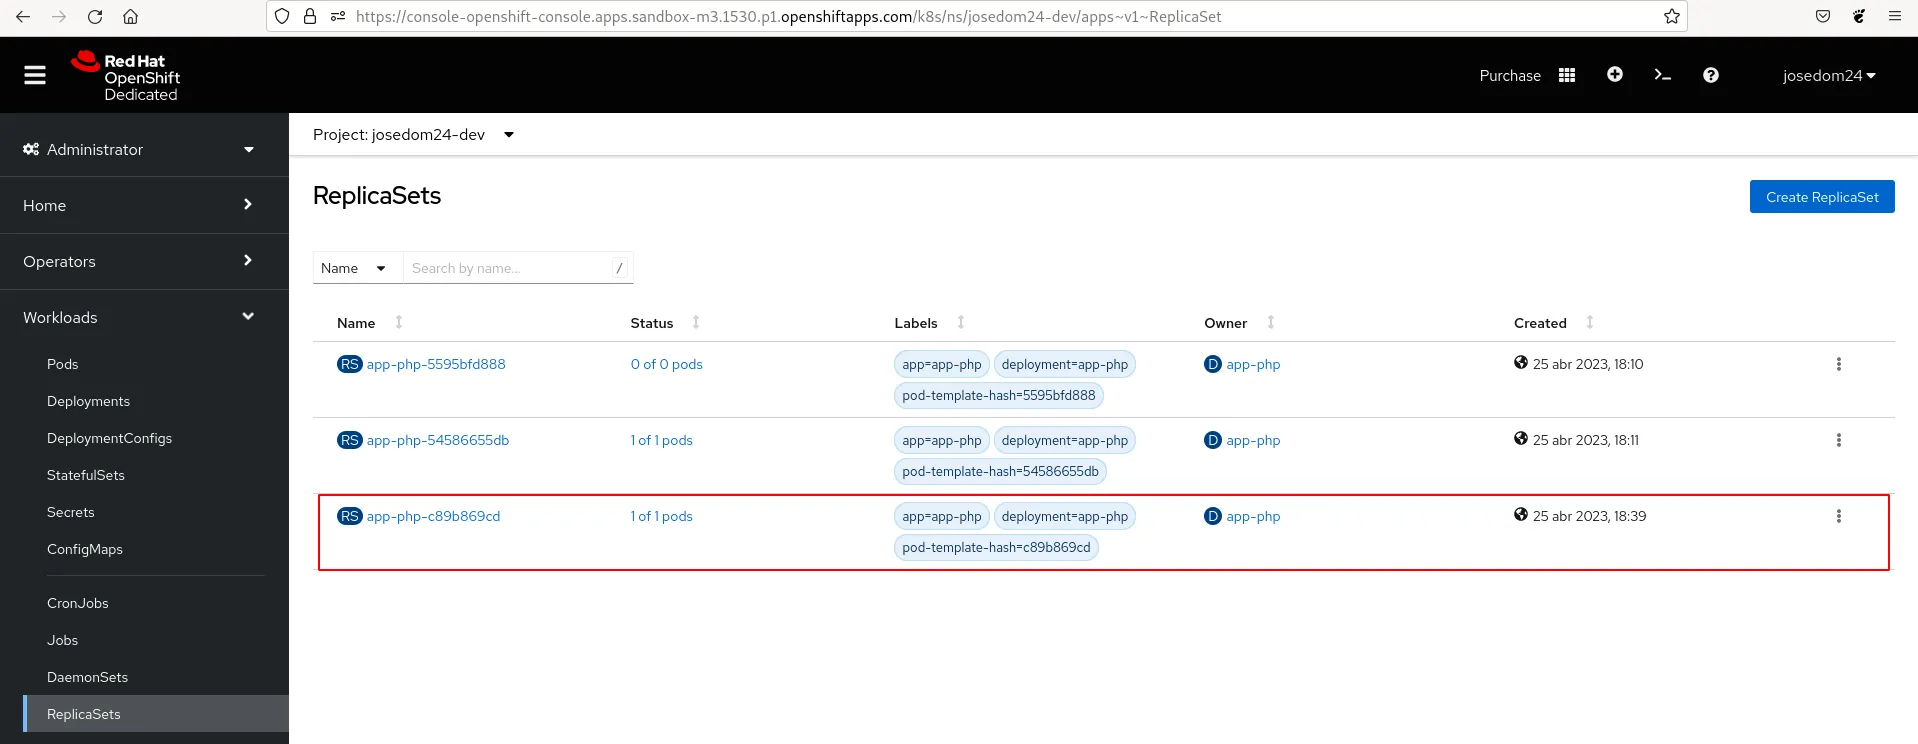Open replica set app-php-c89b869cd
The width and height of the screenshot is (1918, 744).
coord(433,516)
